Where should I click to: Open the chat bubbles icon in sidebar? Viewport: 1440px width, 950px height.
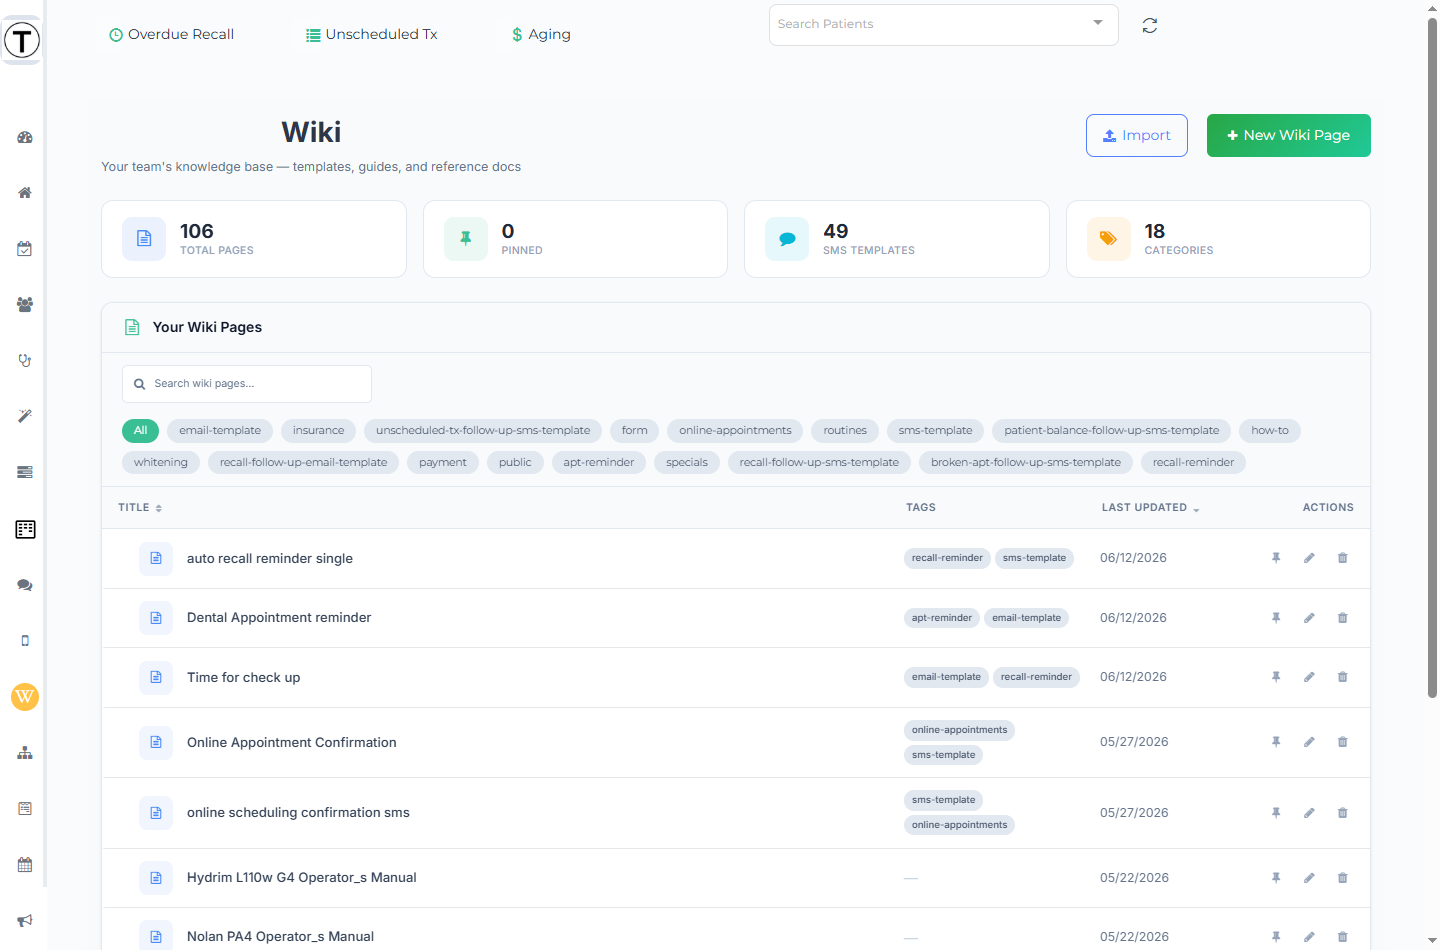pos(25,585)
